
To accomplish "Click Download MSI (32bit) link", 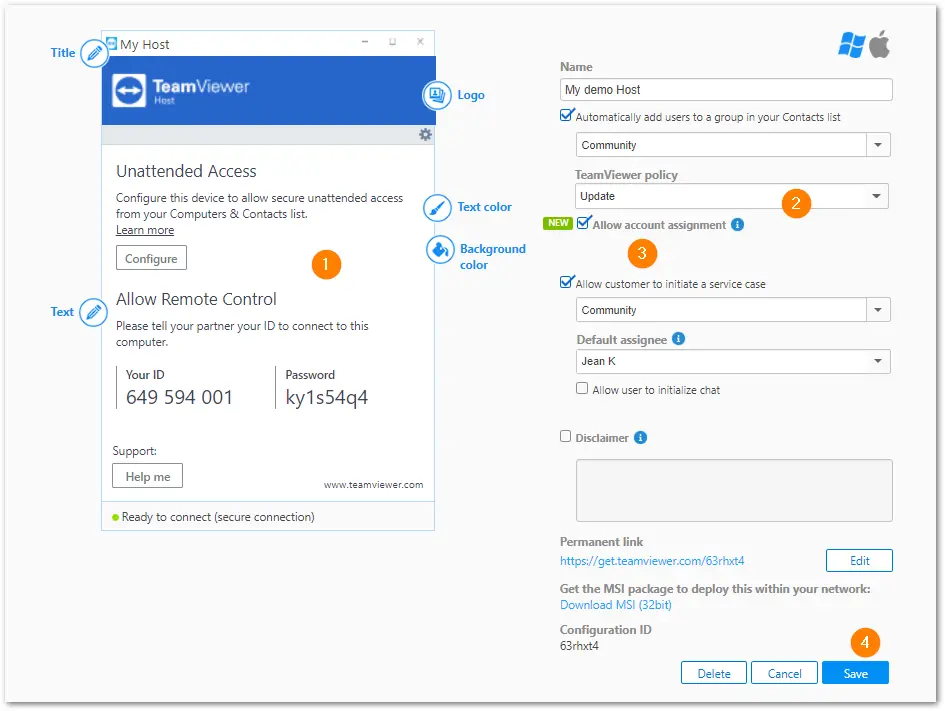I will click(616, 605).
